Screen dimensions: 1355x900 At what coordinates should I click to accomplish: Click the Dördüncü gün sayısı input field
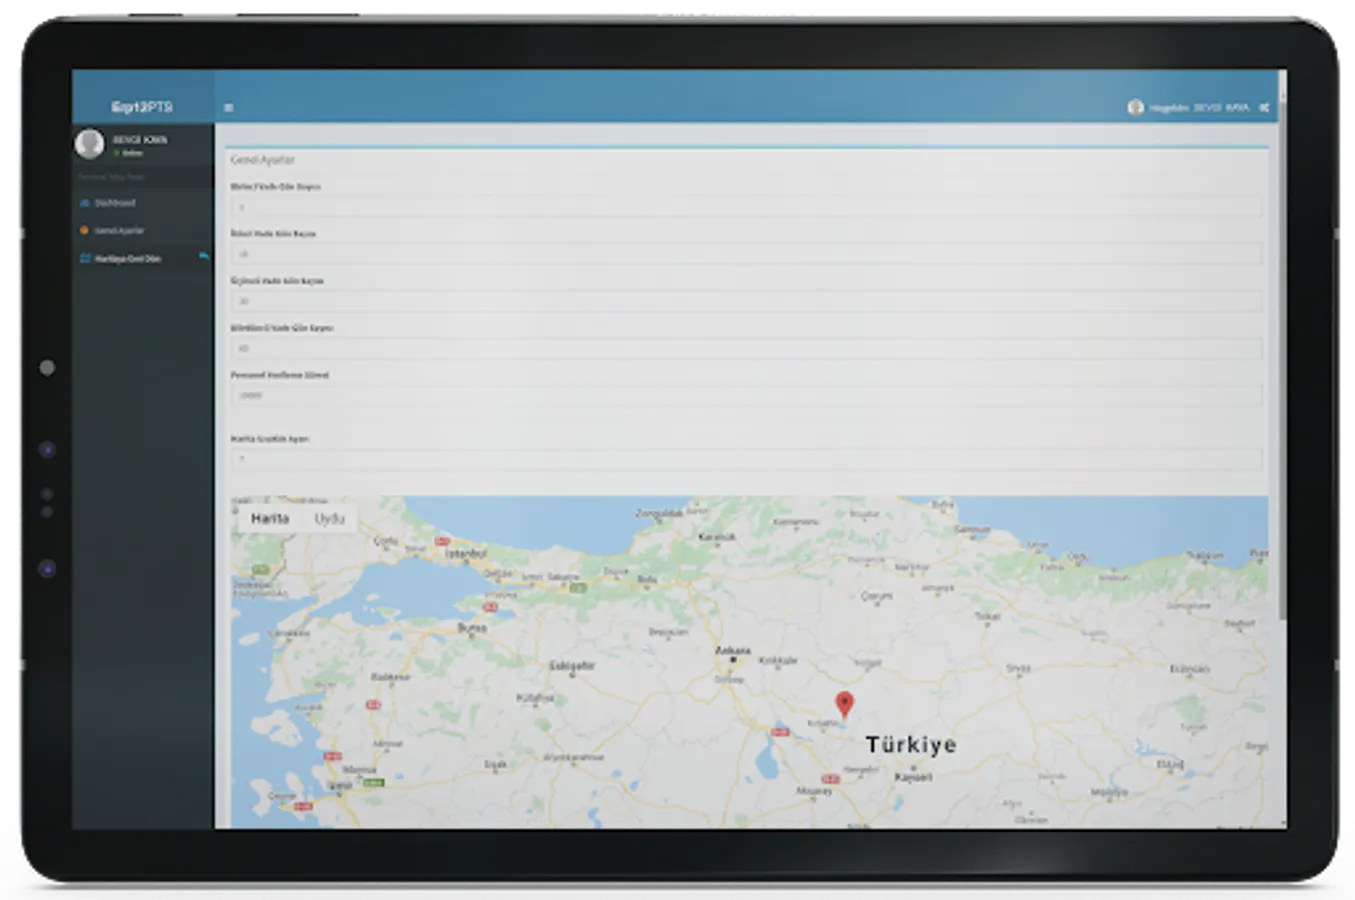tap(746, 348)
